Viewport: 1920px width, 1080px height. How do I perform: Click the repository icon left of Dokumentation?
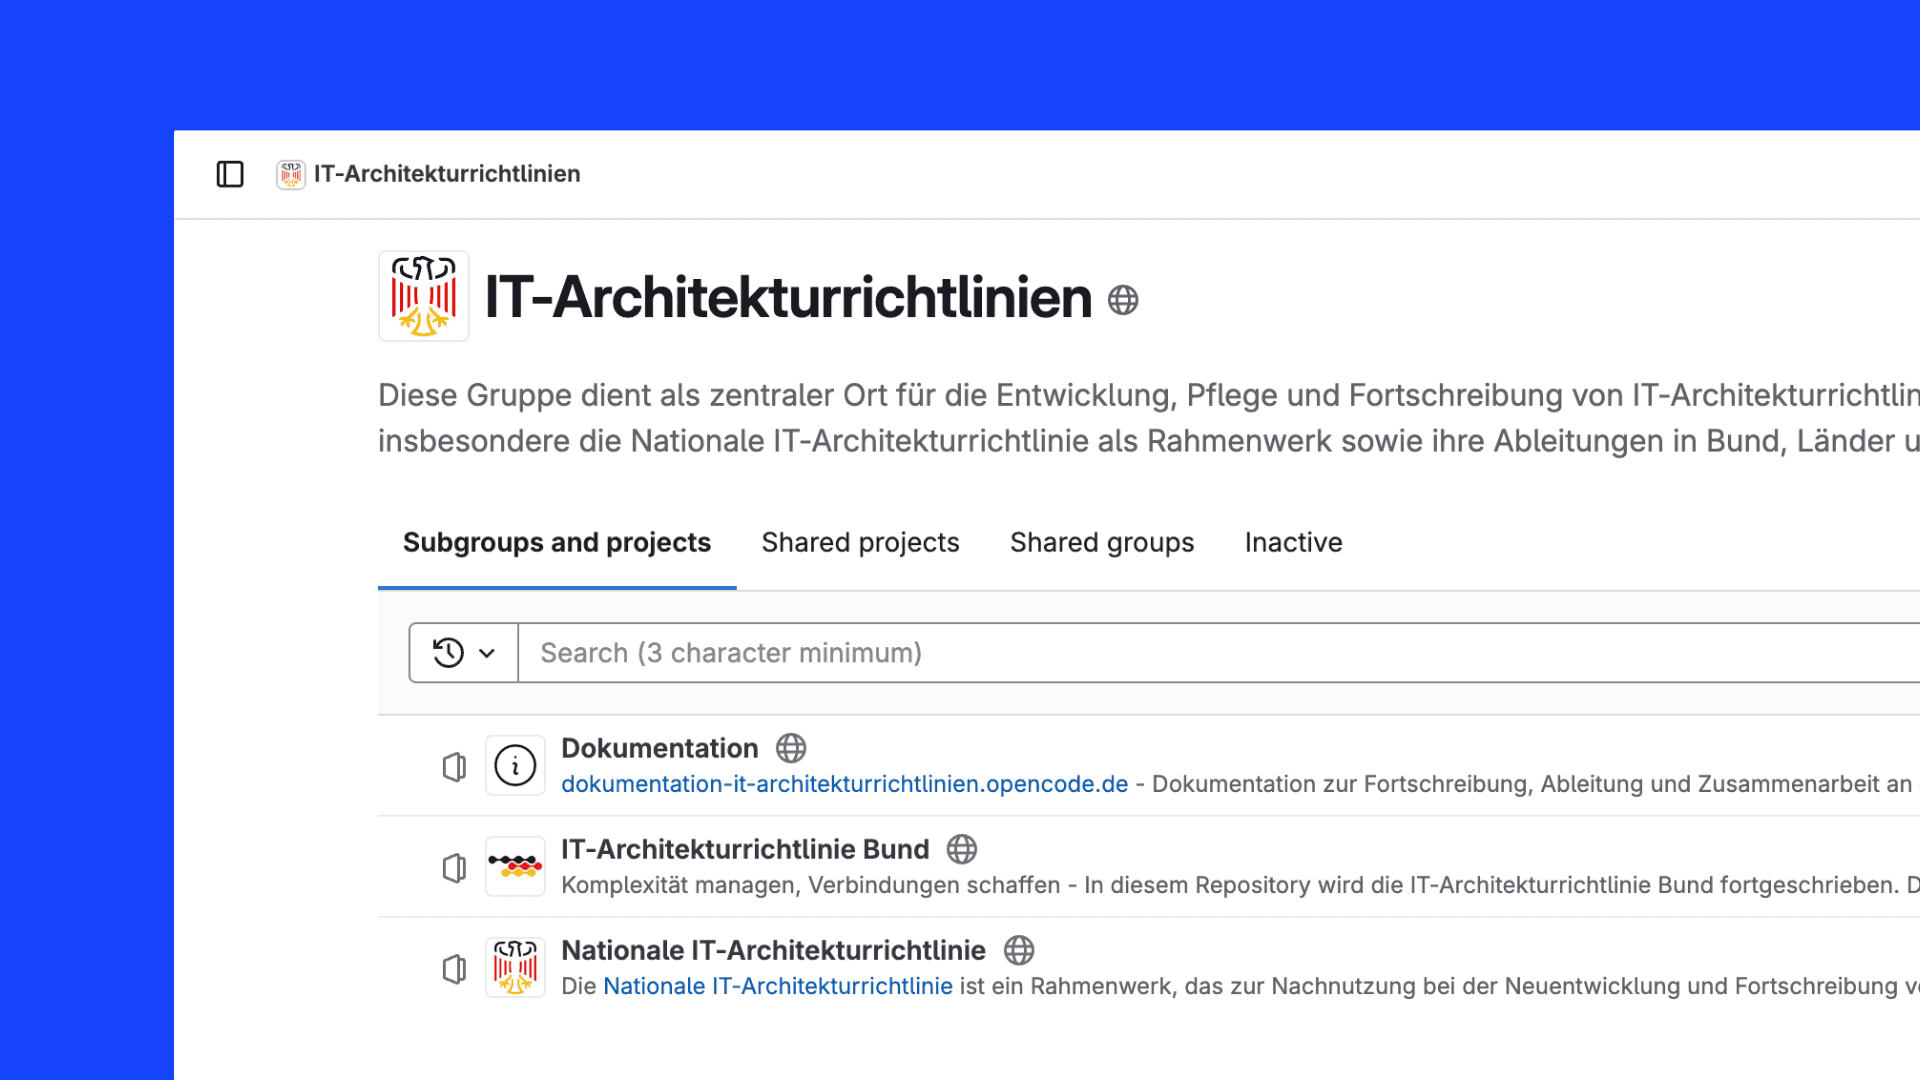454,766
